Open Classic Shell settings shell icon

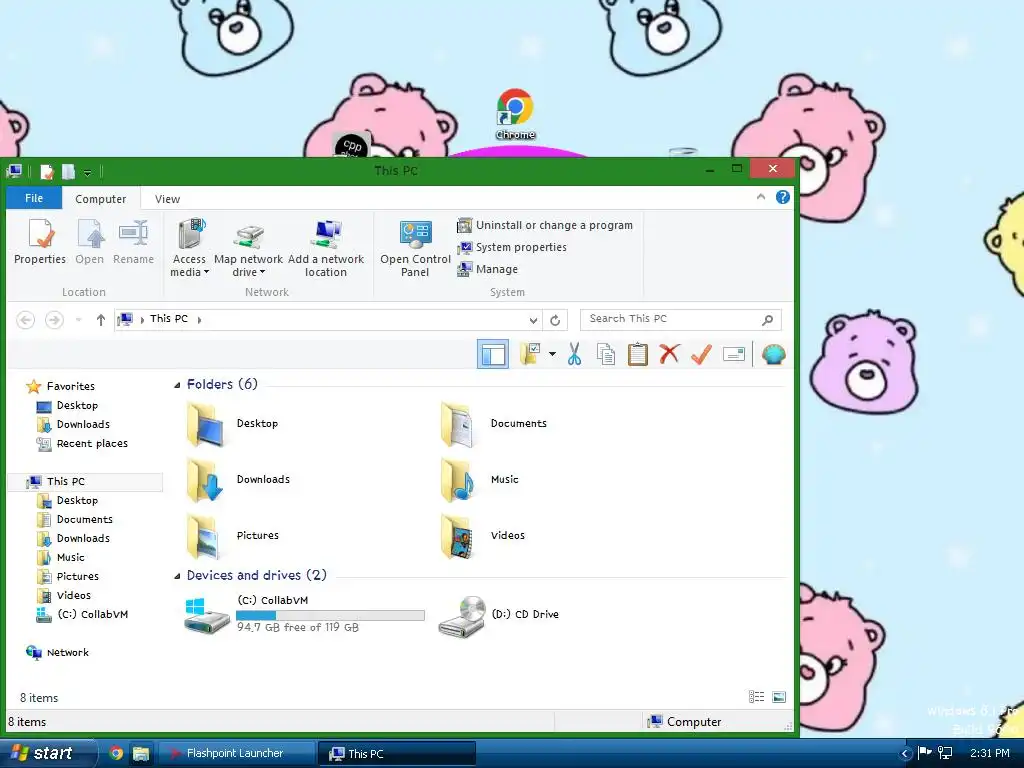click(x=773, y=355)
